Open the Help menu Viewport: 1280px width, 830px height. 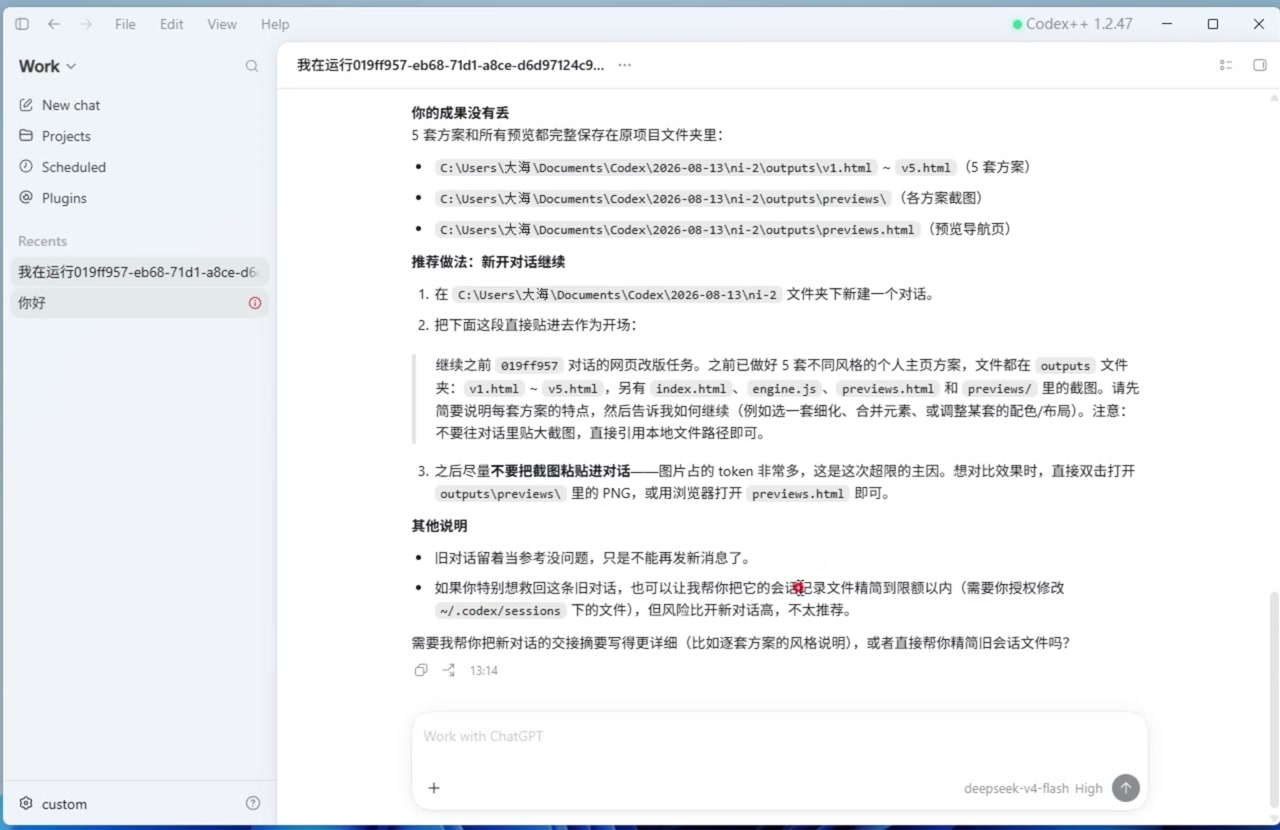(x=275, y=24)
